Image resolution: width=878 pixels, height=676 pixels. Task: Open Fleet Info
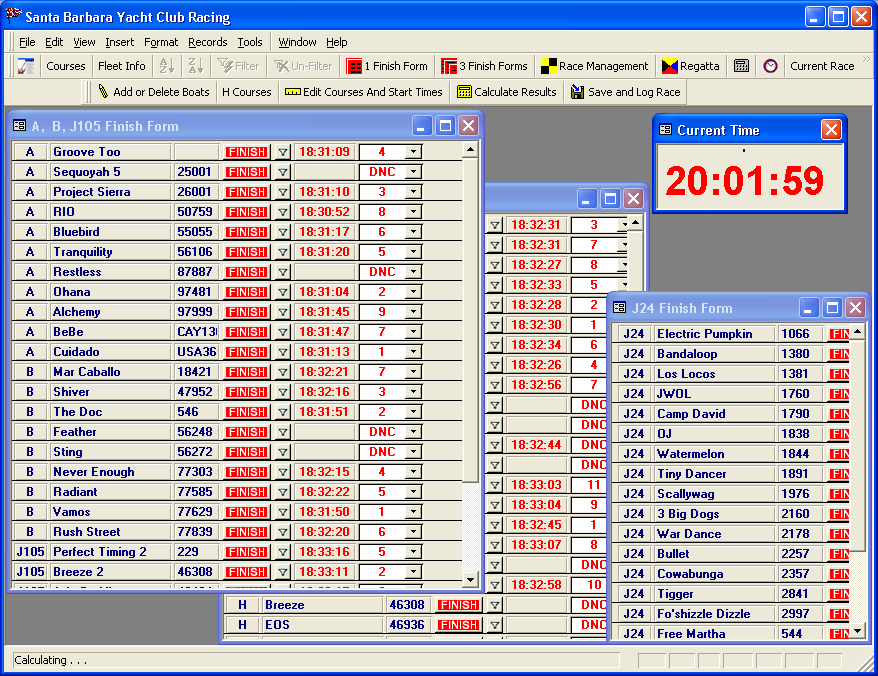pyautogui.click(x=122, y=66)
